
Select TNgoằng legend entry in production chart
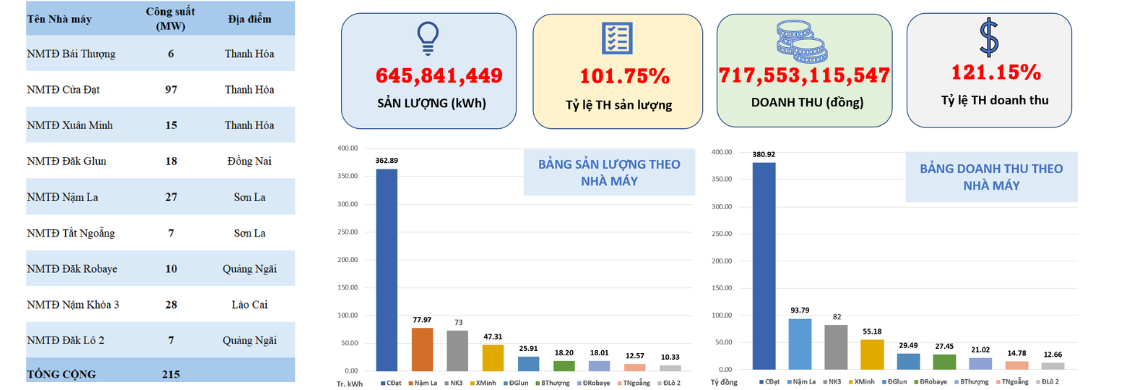[x=633, y=383]
